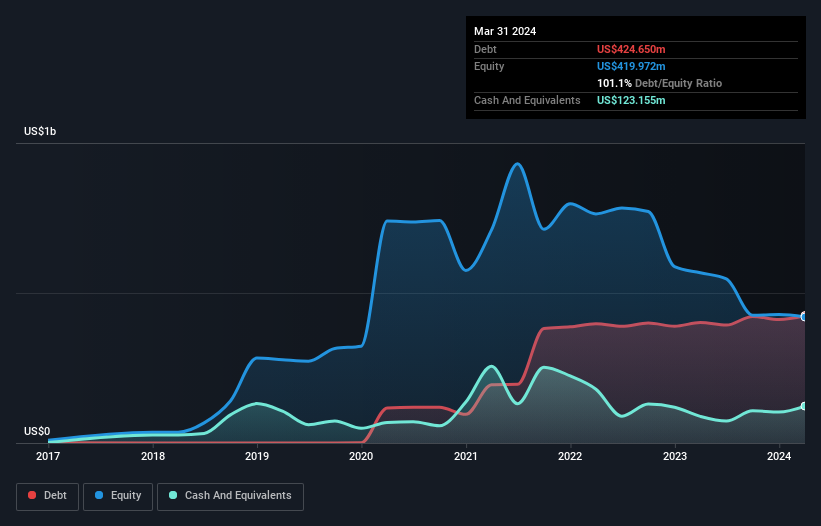Click the red Debt legend dot
Viewport: 821px width, 526px height.
click(x=32, y=495)
